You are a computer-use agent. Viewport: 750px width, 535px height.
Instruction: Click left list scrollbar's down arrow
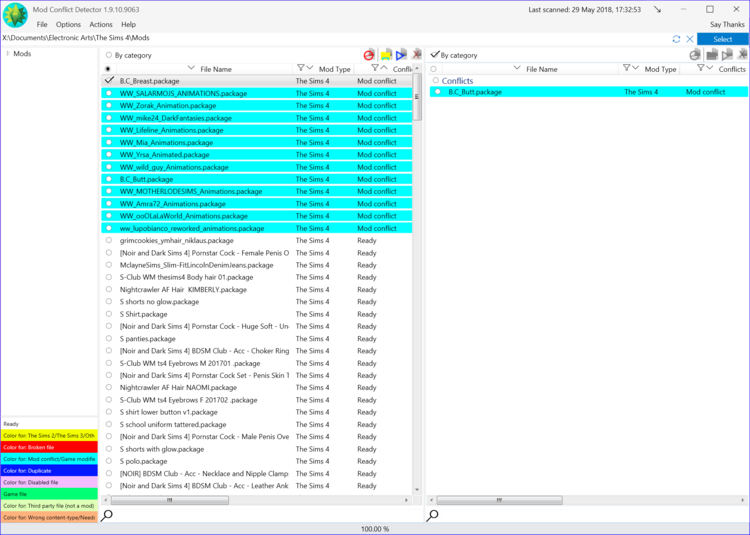click(x=417, y=490)
